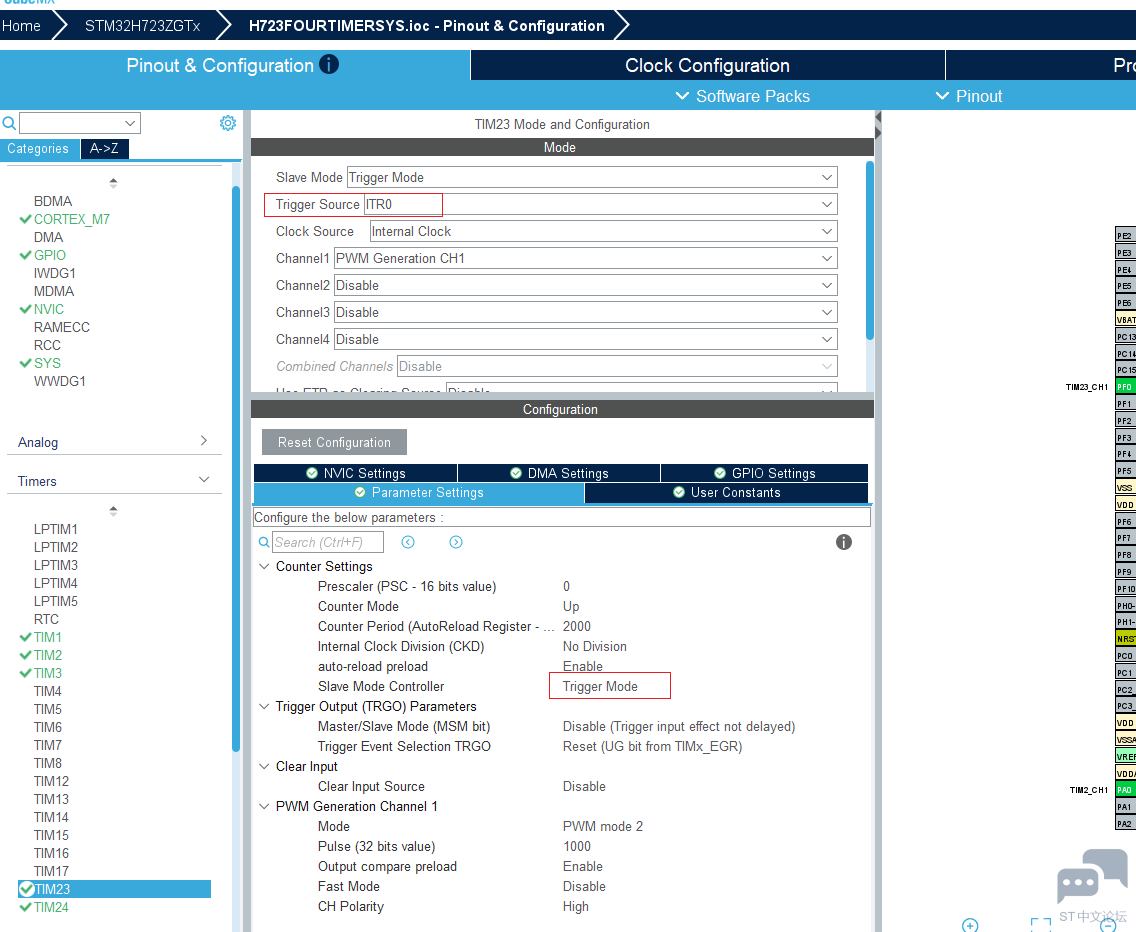Go to Home breadcrumb
The height and width of the screenshot is (932, 1136).
click(22, 26)
